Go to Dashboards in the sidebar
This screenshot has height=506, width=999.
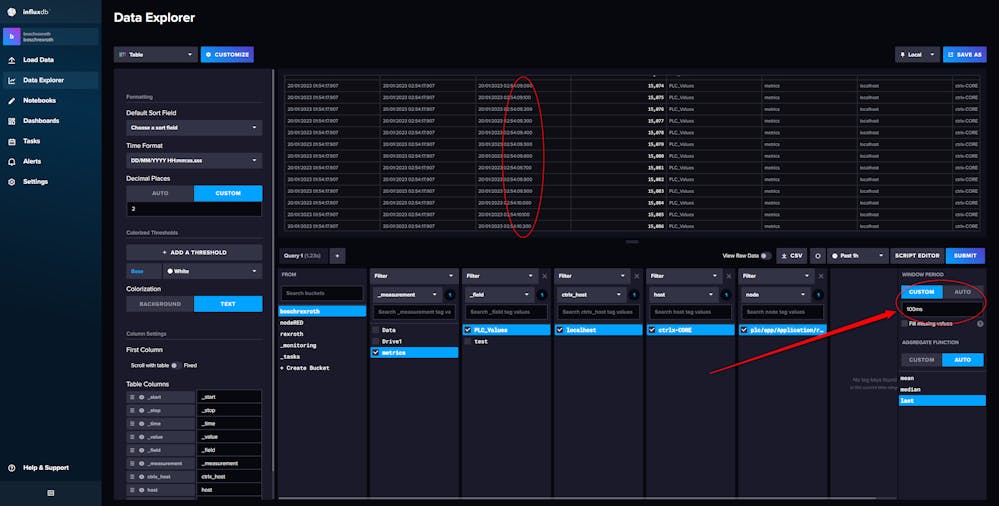(x=40, y=121)
